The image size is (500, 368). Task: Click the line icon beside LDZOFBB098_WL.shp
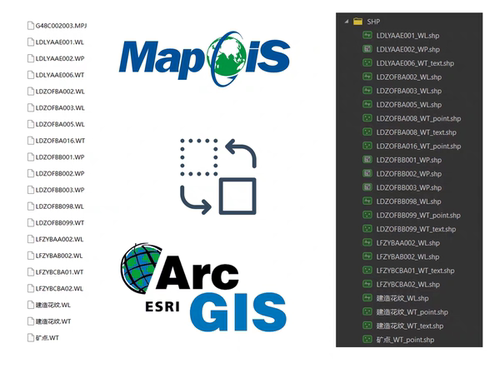pyautogui.click(x=367, y=201)
